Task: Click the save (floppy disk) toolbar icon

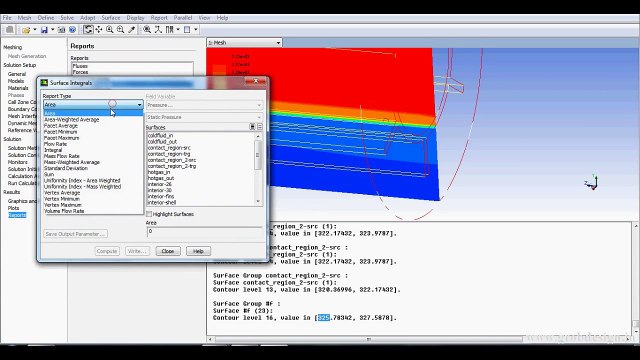Action: (44, 30)
